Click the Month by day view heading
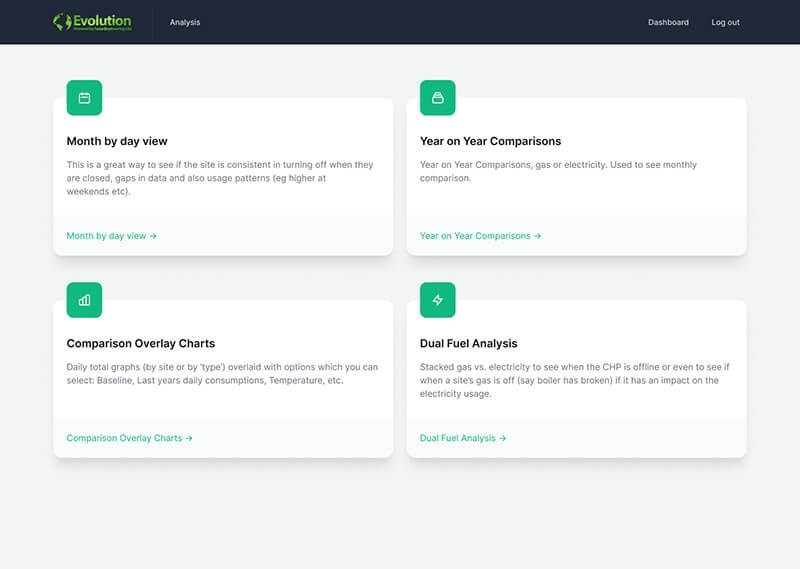800x569 pixels. 117,141
